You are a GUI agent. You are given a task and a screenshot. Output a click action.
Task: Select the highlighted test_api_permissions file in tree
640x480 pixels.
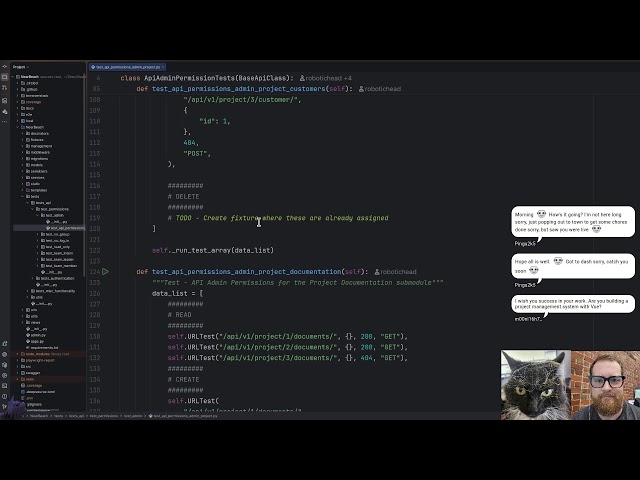coord(49,228)
